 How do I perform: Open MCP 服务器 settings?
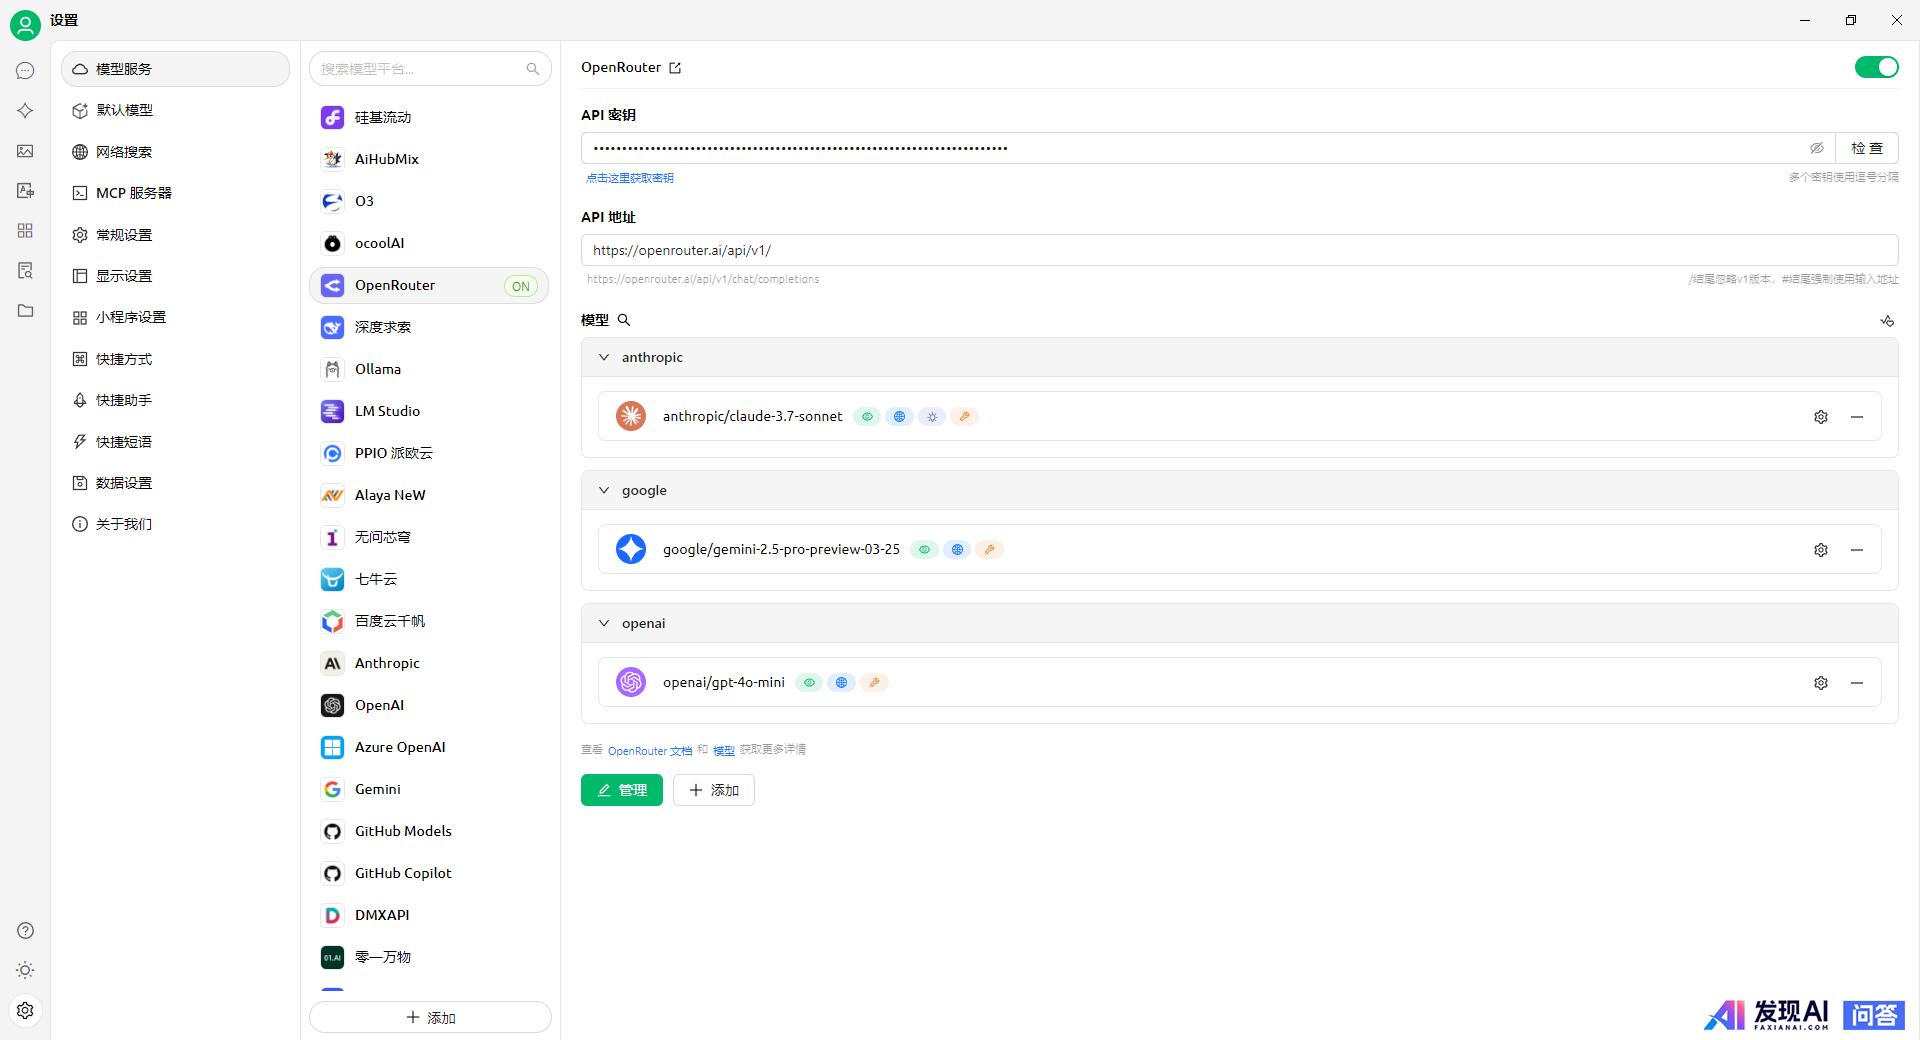175,193
